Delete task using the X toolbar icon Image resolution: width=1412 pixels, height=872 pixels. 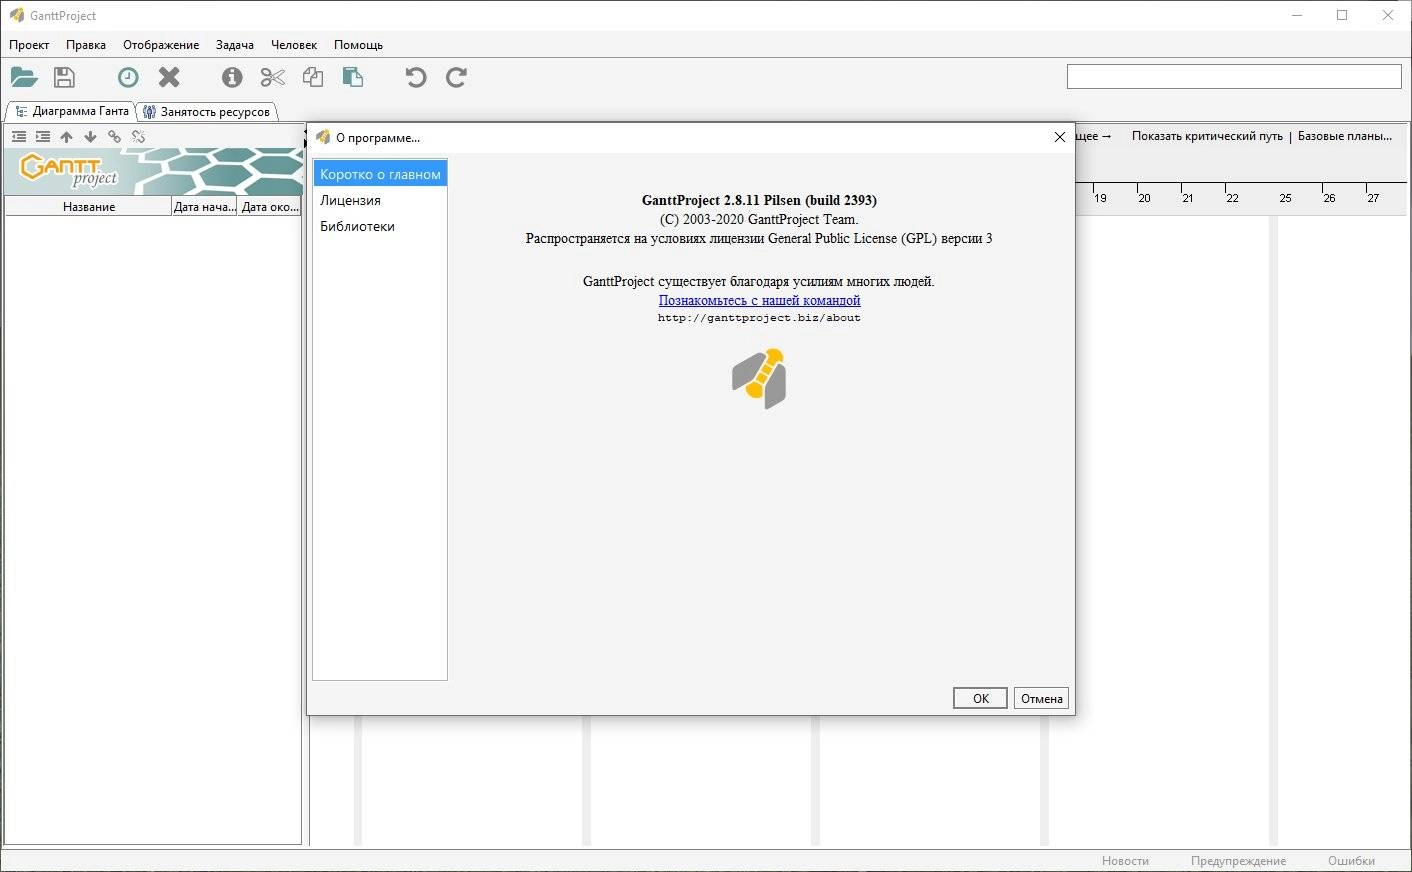169,77
